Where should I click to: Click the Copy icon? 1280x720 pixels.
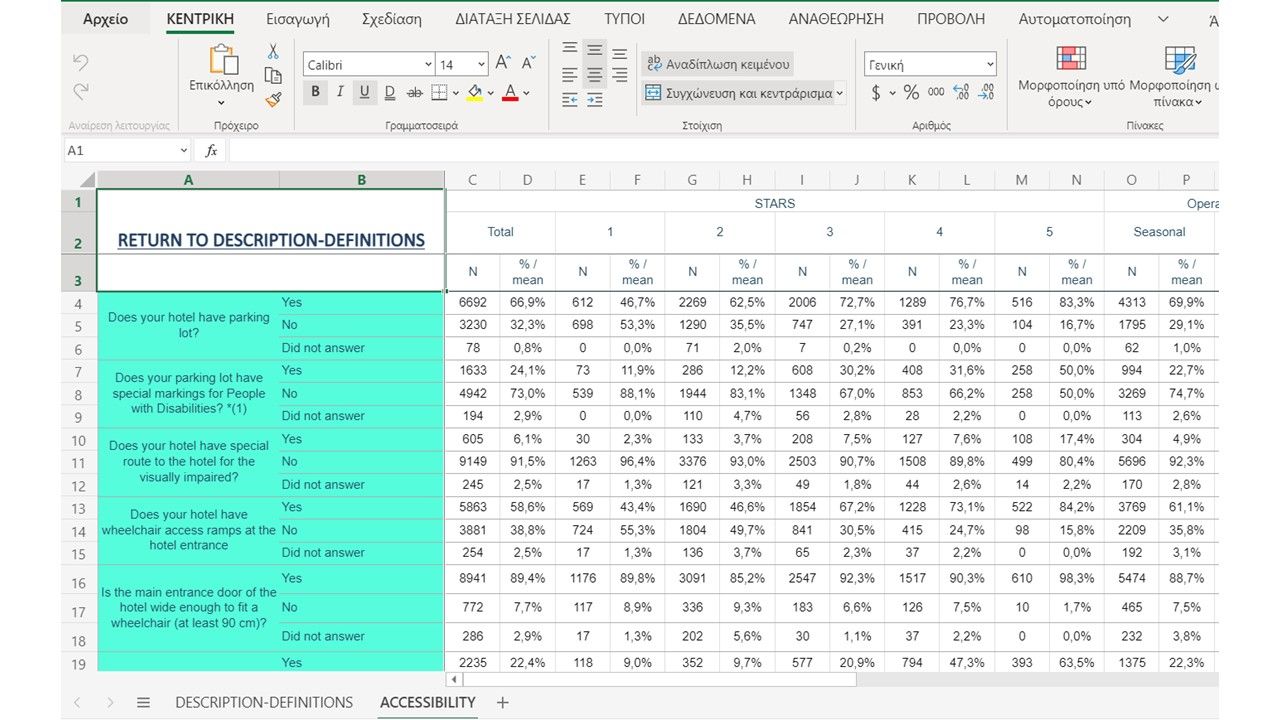pos(273,76)
